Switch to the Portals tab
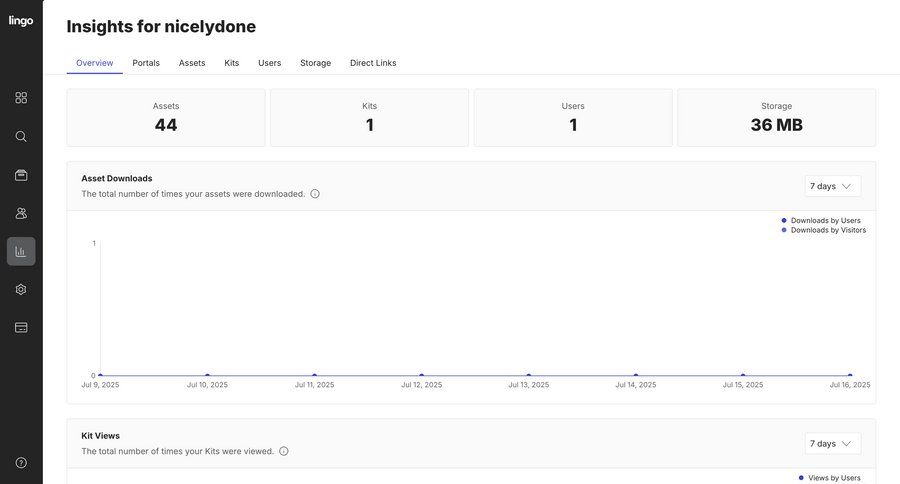 coord(146,63)
